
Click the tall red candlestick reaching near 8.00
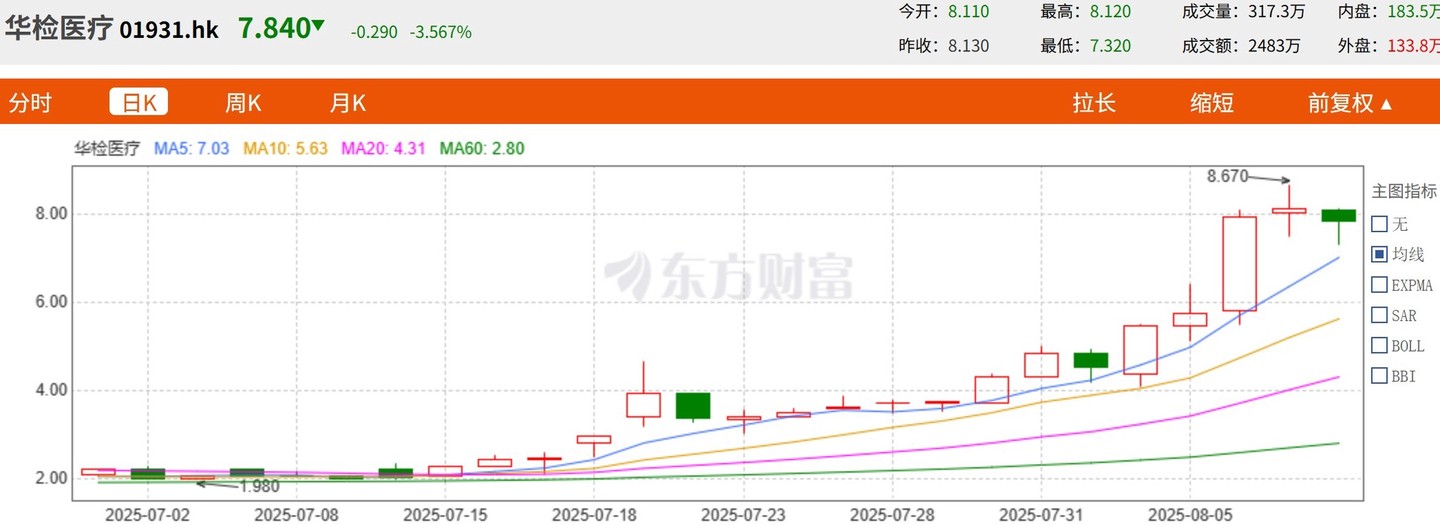click(1240, 263)
